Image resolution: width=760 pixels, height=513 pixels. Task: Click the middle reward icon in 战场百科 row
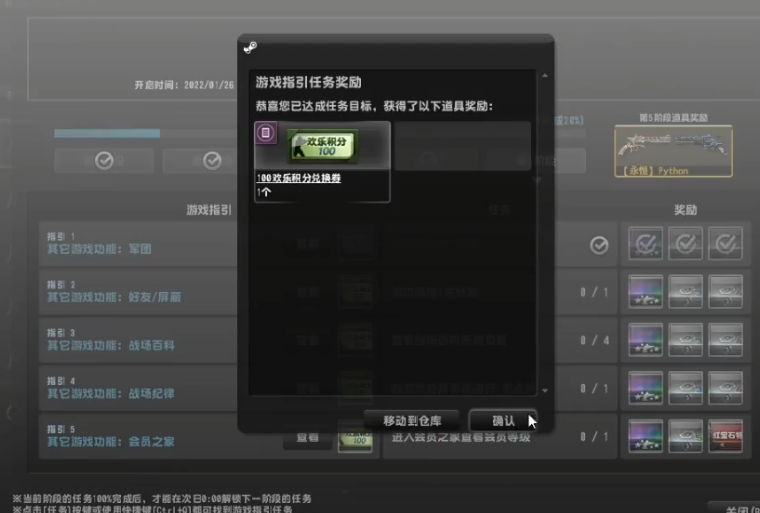coord(685,340)
